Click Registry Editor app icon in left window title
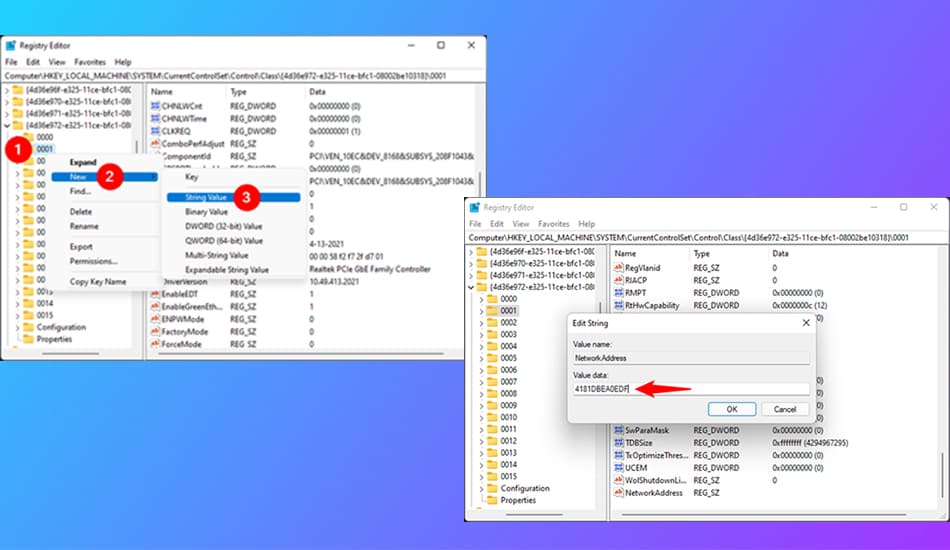 (x=10, y=45)
